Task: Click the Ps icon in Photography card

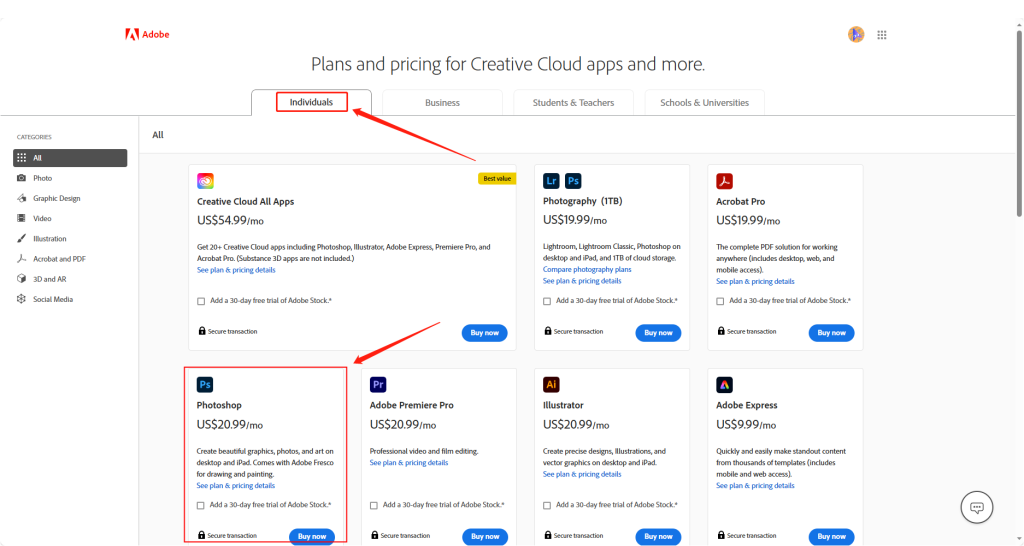Action: click(x=573, y=181)
